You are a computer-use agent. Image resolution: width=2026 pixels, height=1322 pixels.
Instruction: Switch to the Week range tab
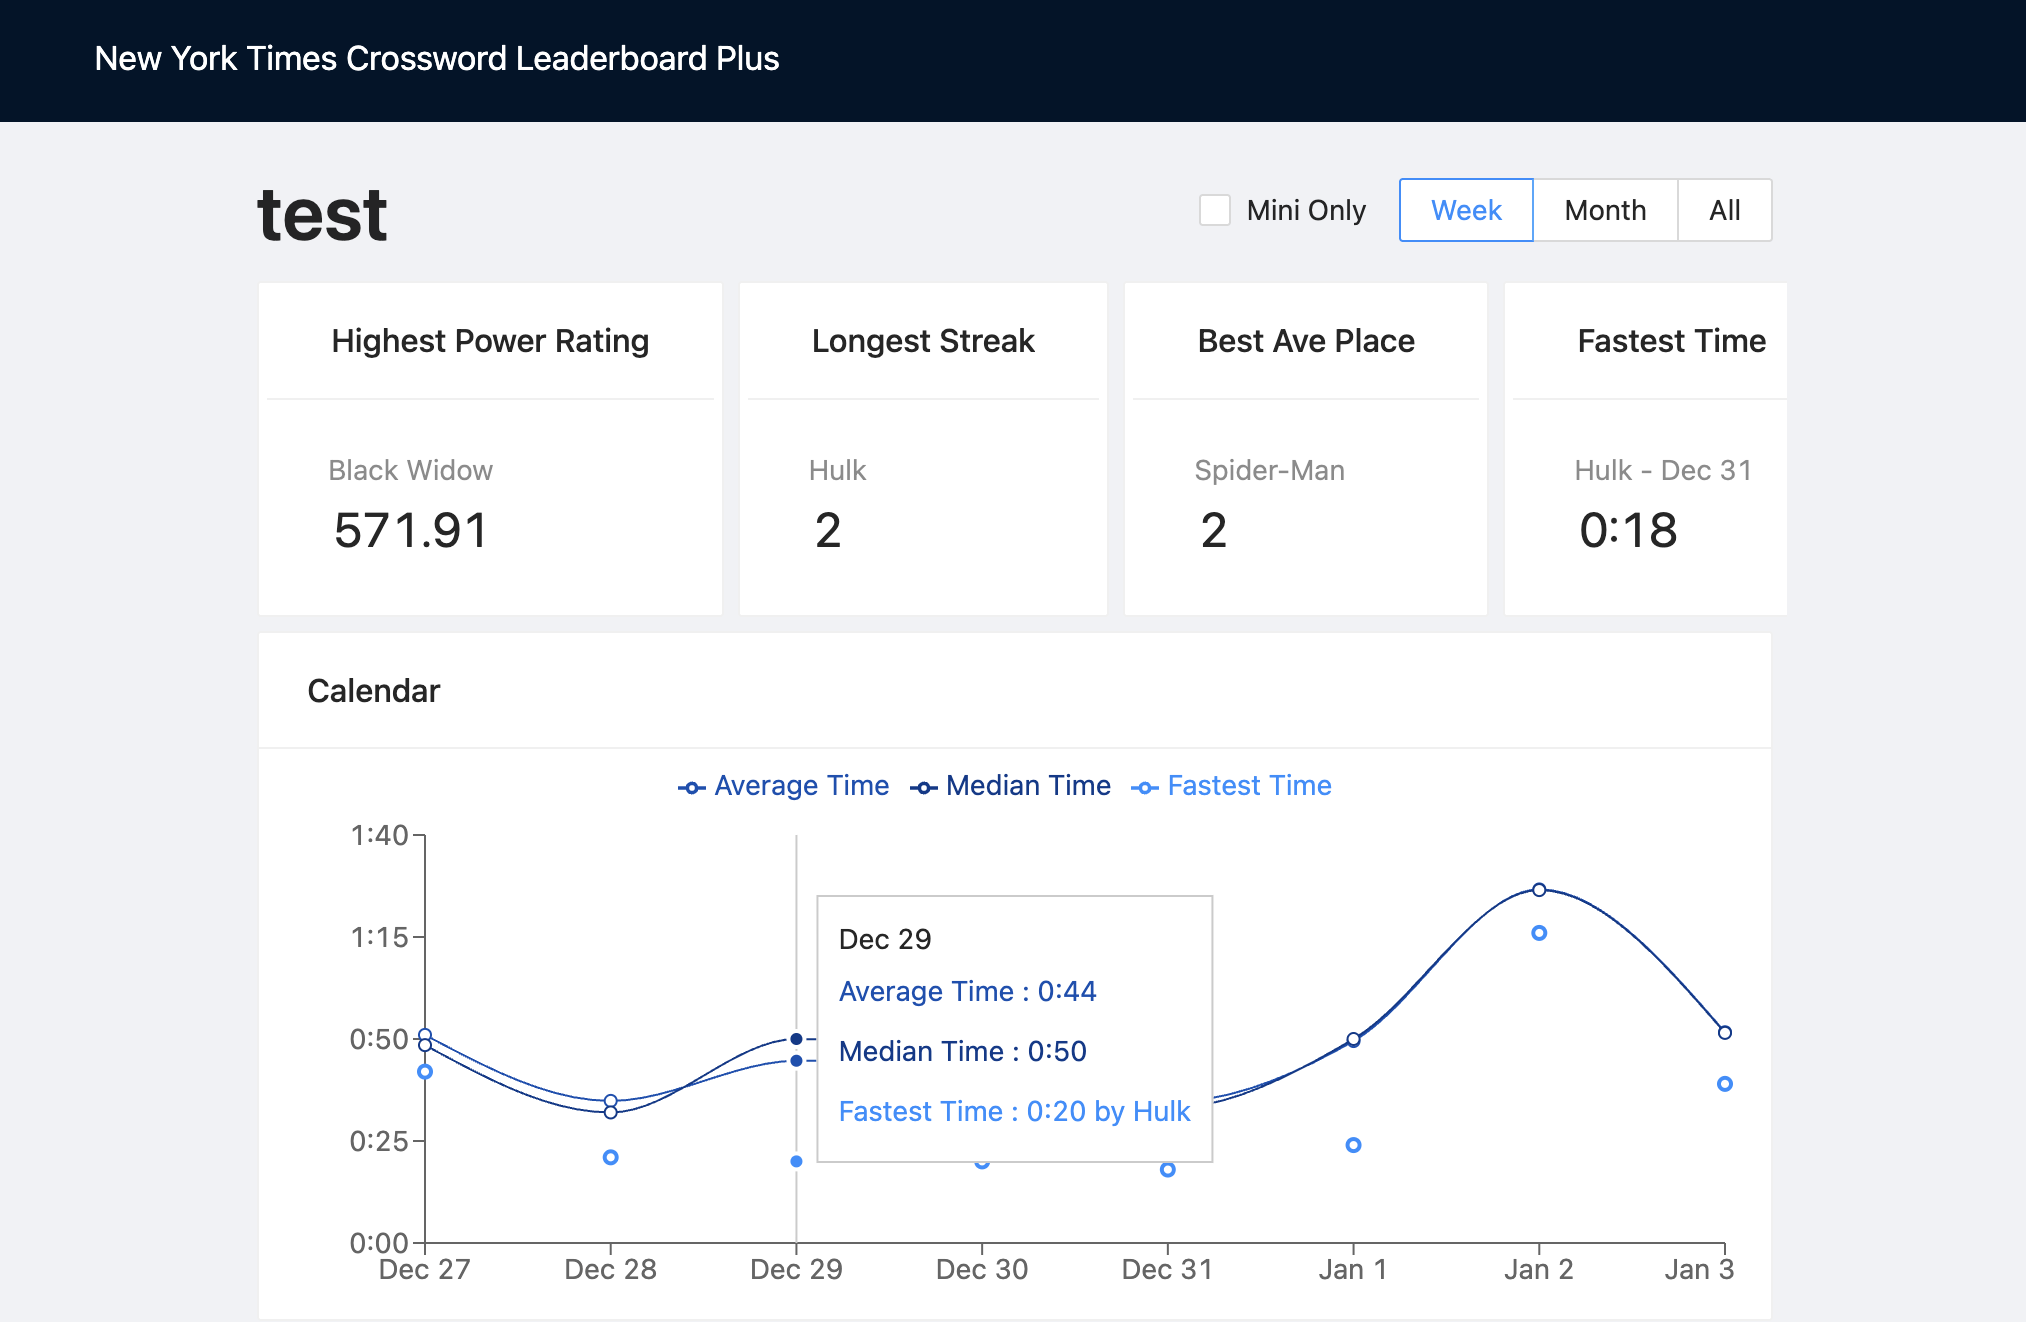(1465, 210)
